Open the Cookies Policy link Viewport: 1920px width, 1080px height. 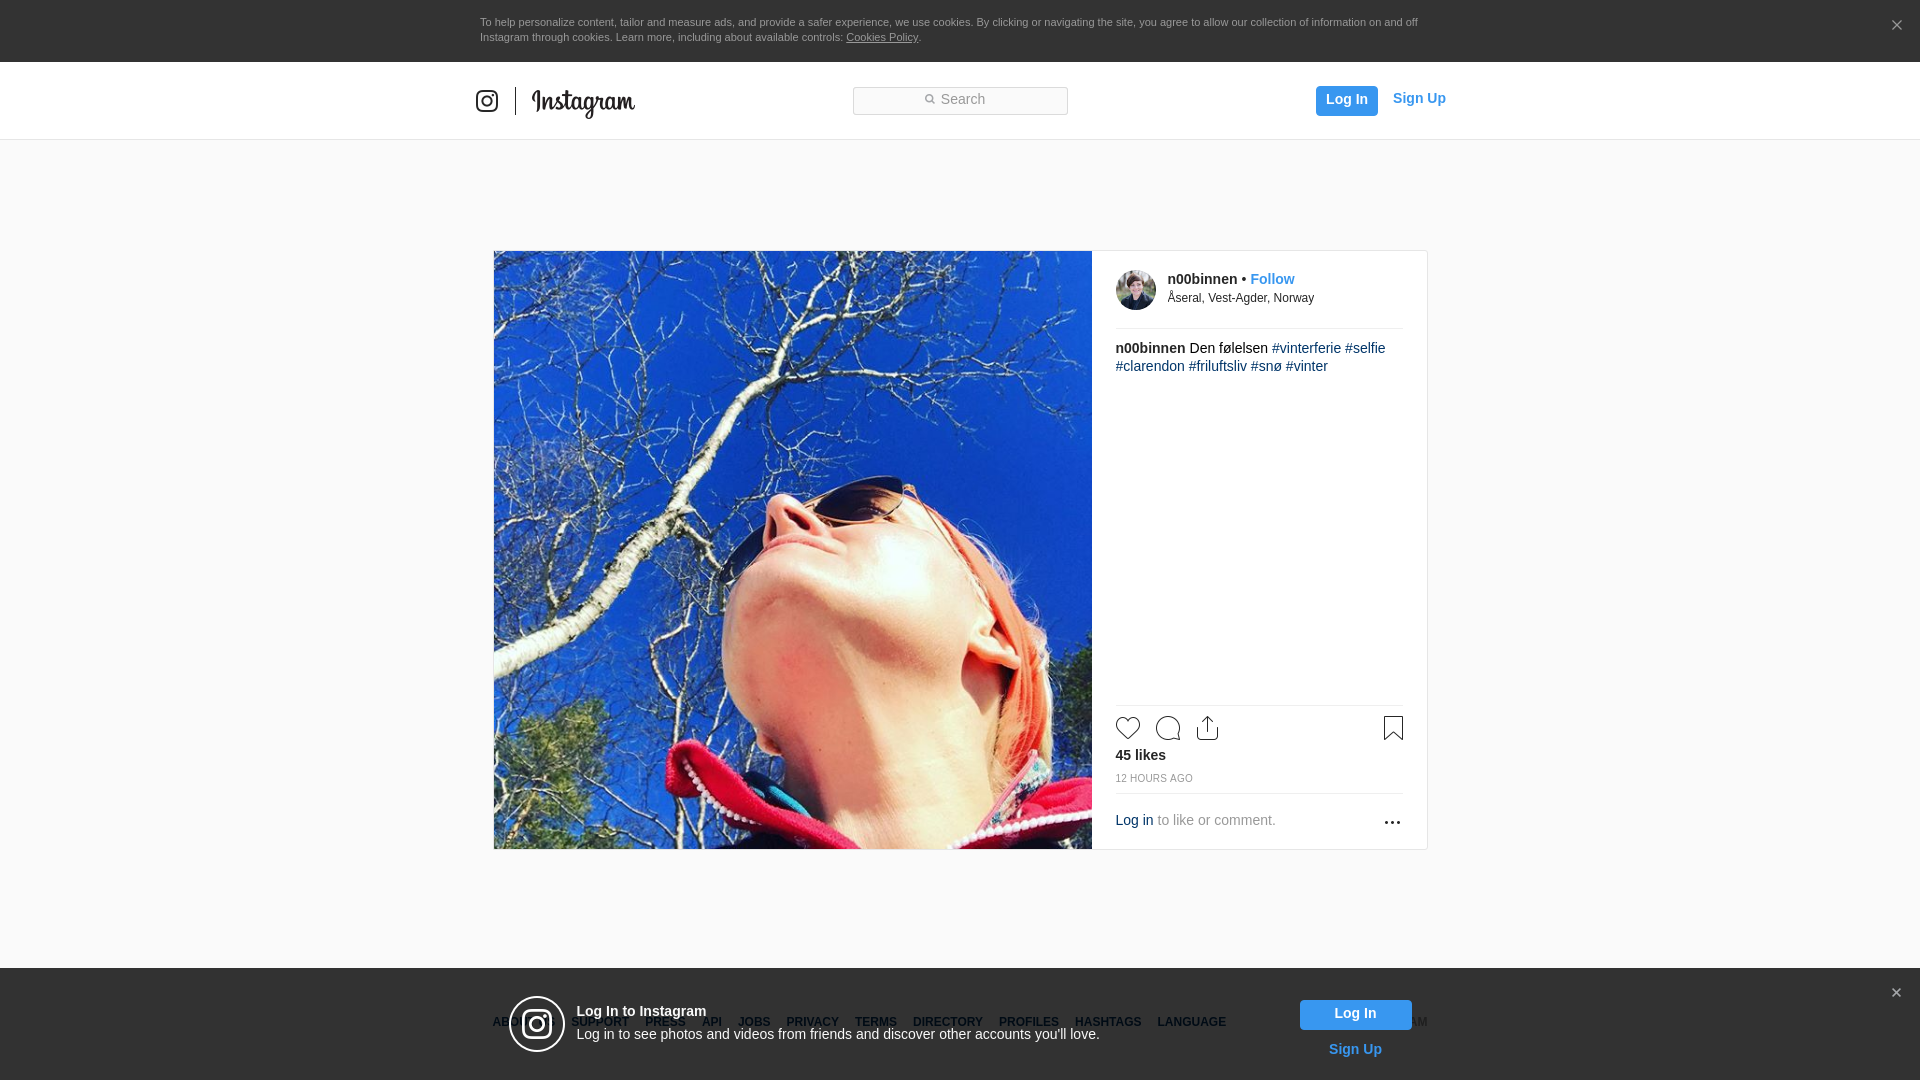pyautogui.click(x=882, y=38)
